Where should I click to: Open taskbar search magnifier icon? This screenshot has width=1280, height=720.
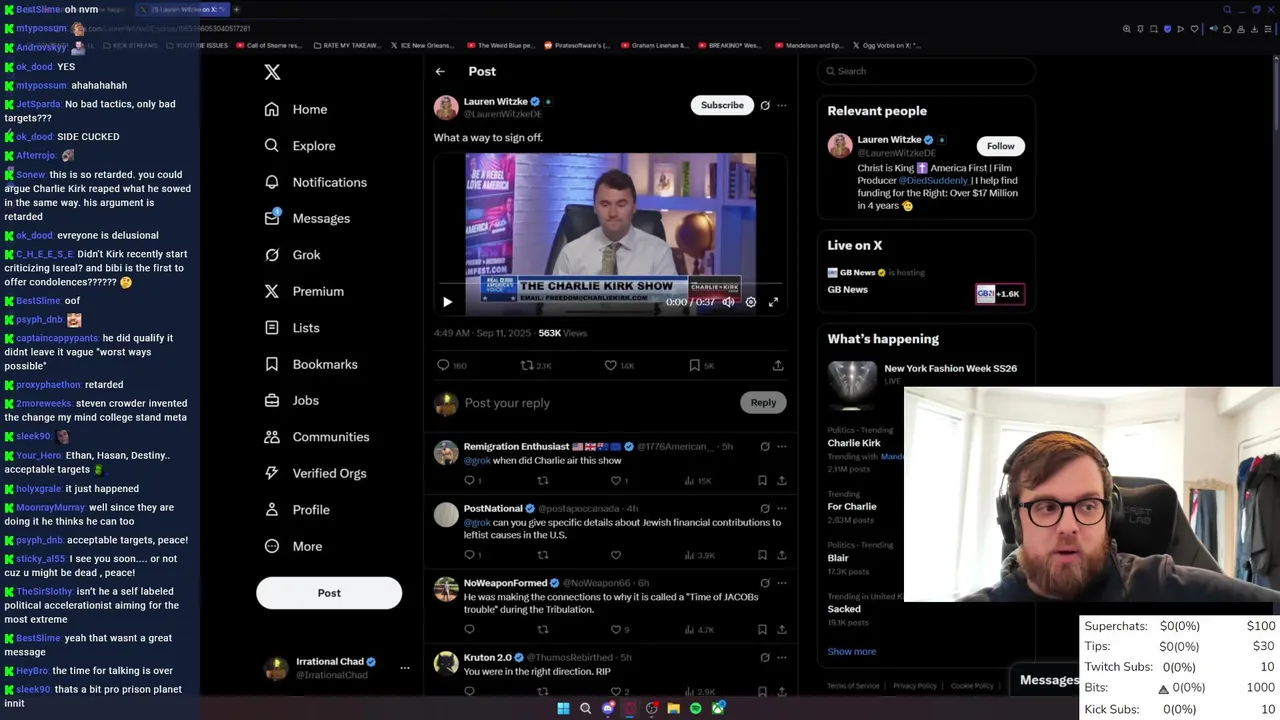[585, 708]
